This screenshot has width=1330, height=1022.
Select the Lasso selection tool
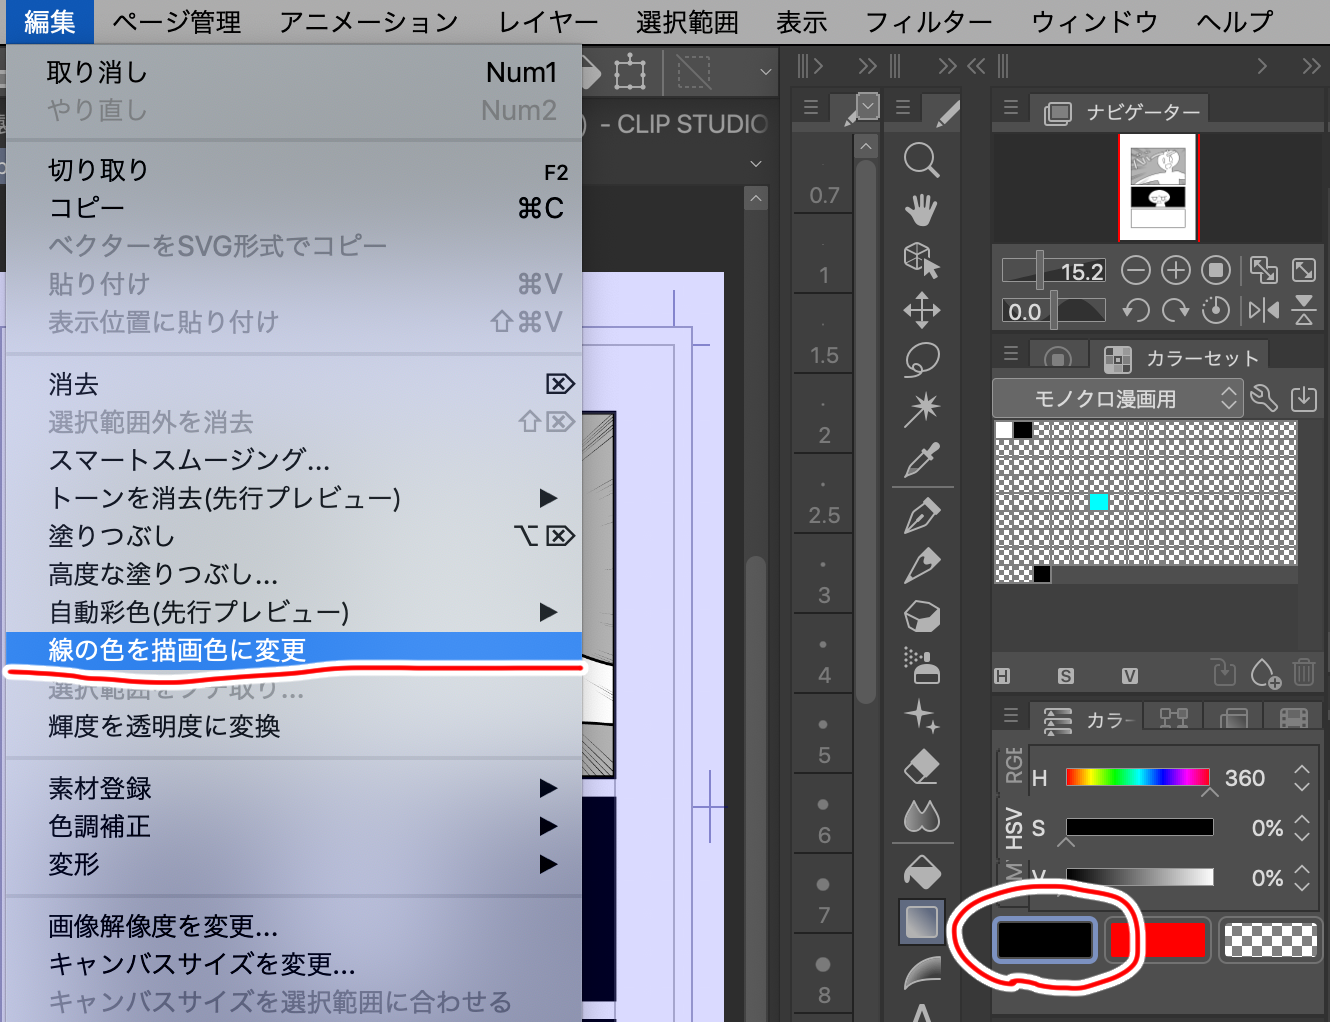(x=922, y=360)
